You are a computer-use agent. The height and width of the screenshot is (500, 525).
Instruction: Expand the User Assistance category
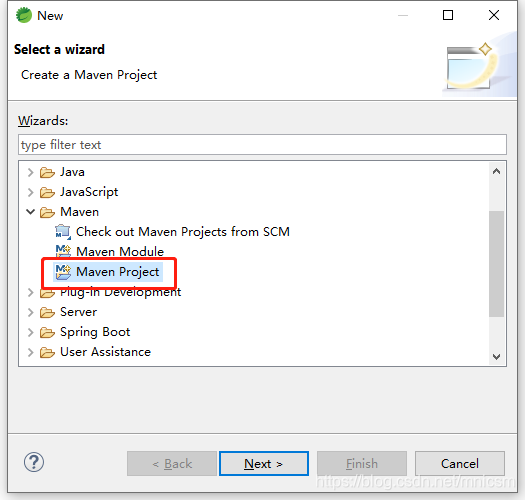(x=30, y=352)
